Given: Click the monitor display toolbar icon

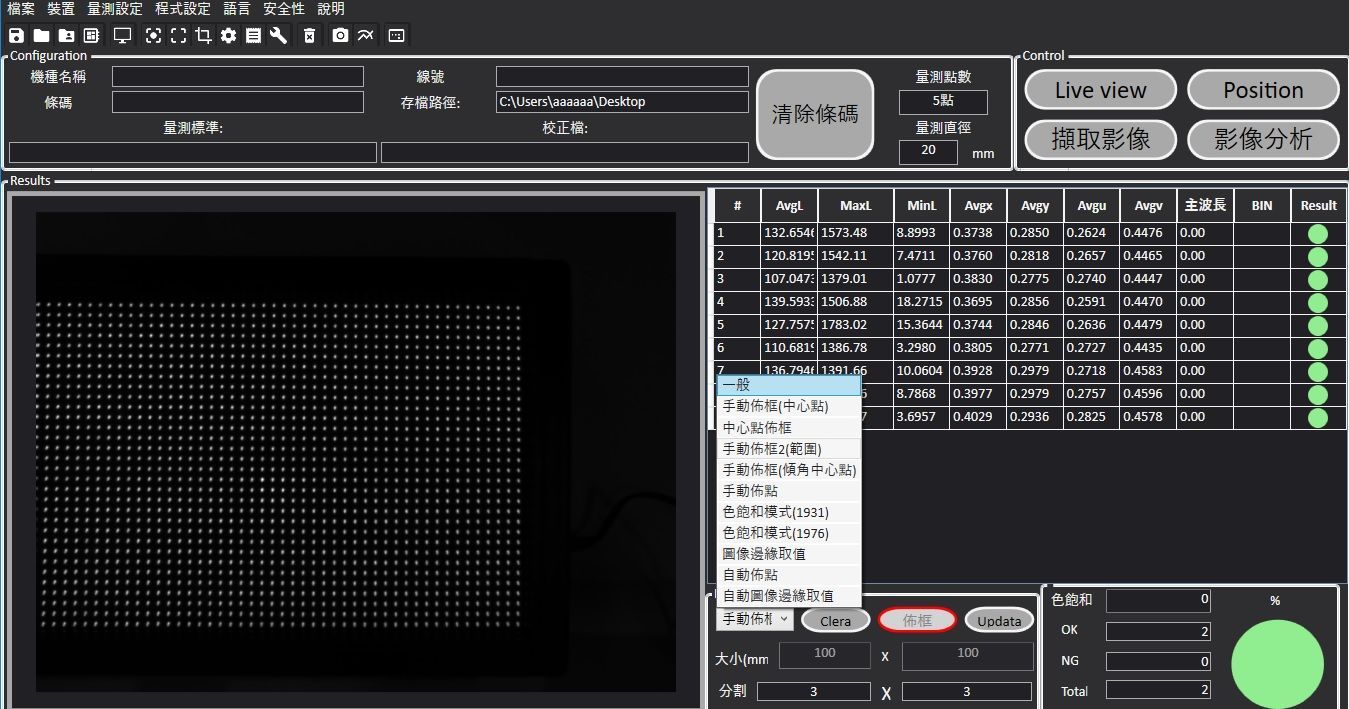Looking at the screenshot, I should click(122, 35).
